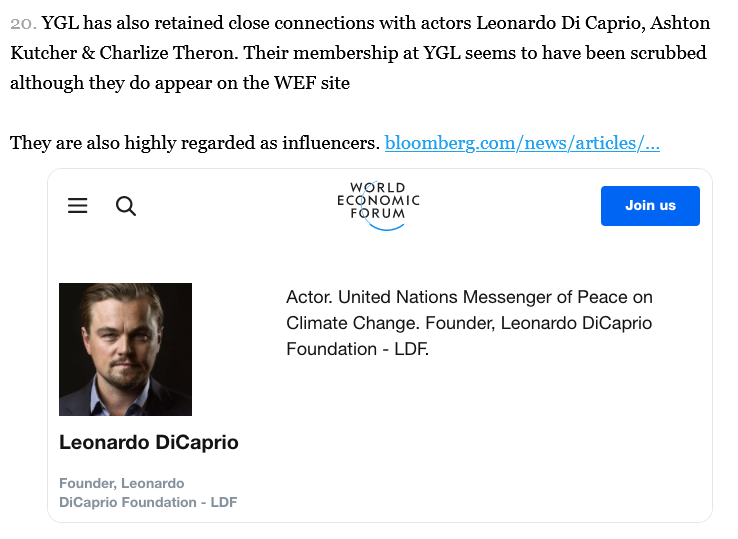Click the gray Founder, Leonardo DiCaprio Foundation subtitle
738x539 pixels.
[x=148, y=493]
